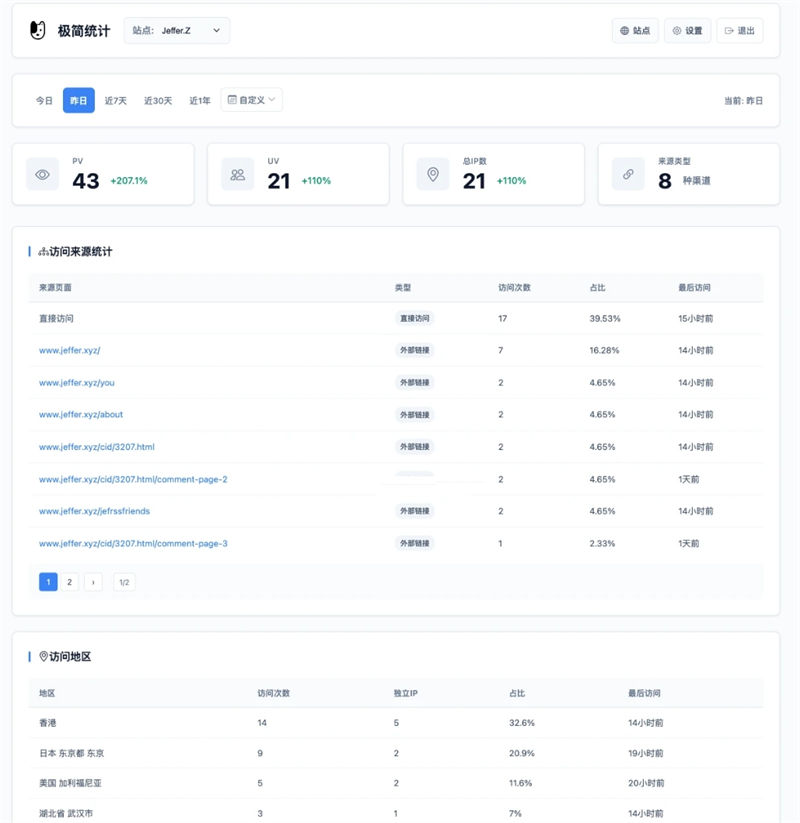The width and height of the screenshot is (800, 823).
Task: Go to page 2 of source statistics
Action: [x=70, y=582]
